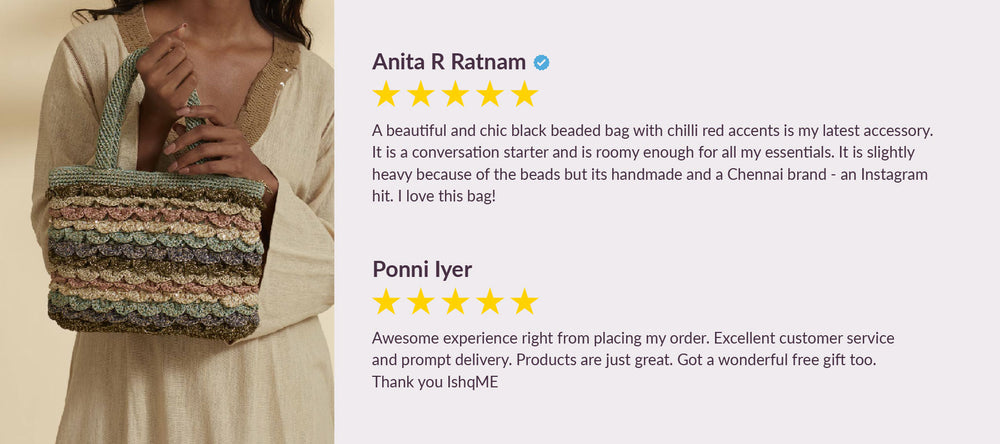1000x444 pixels.
Task: Open the crochet handbag product photo
Action: [x=167, y=222]
